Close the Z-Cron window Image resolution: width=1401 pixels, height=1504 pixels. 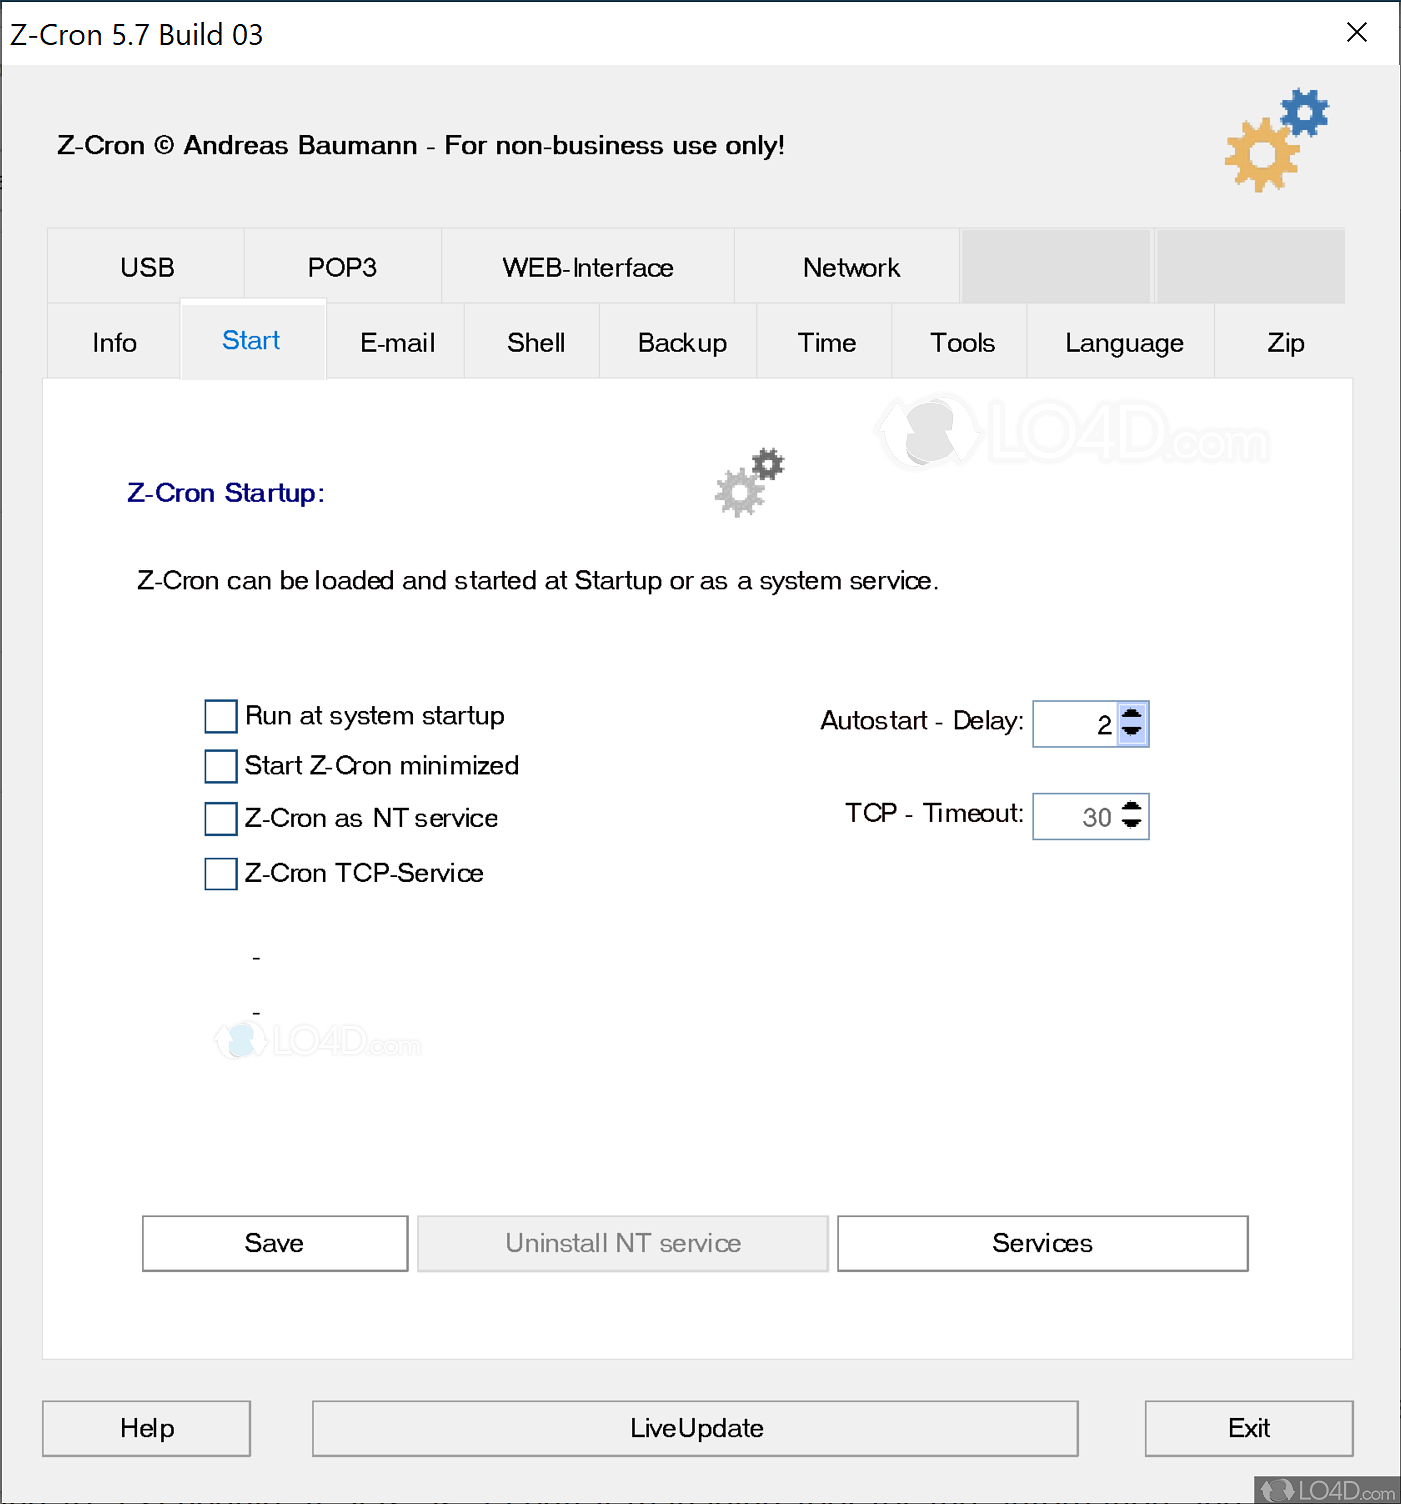pyautogui.click(x=1357, y=33)
